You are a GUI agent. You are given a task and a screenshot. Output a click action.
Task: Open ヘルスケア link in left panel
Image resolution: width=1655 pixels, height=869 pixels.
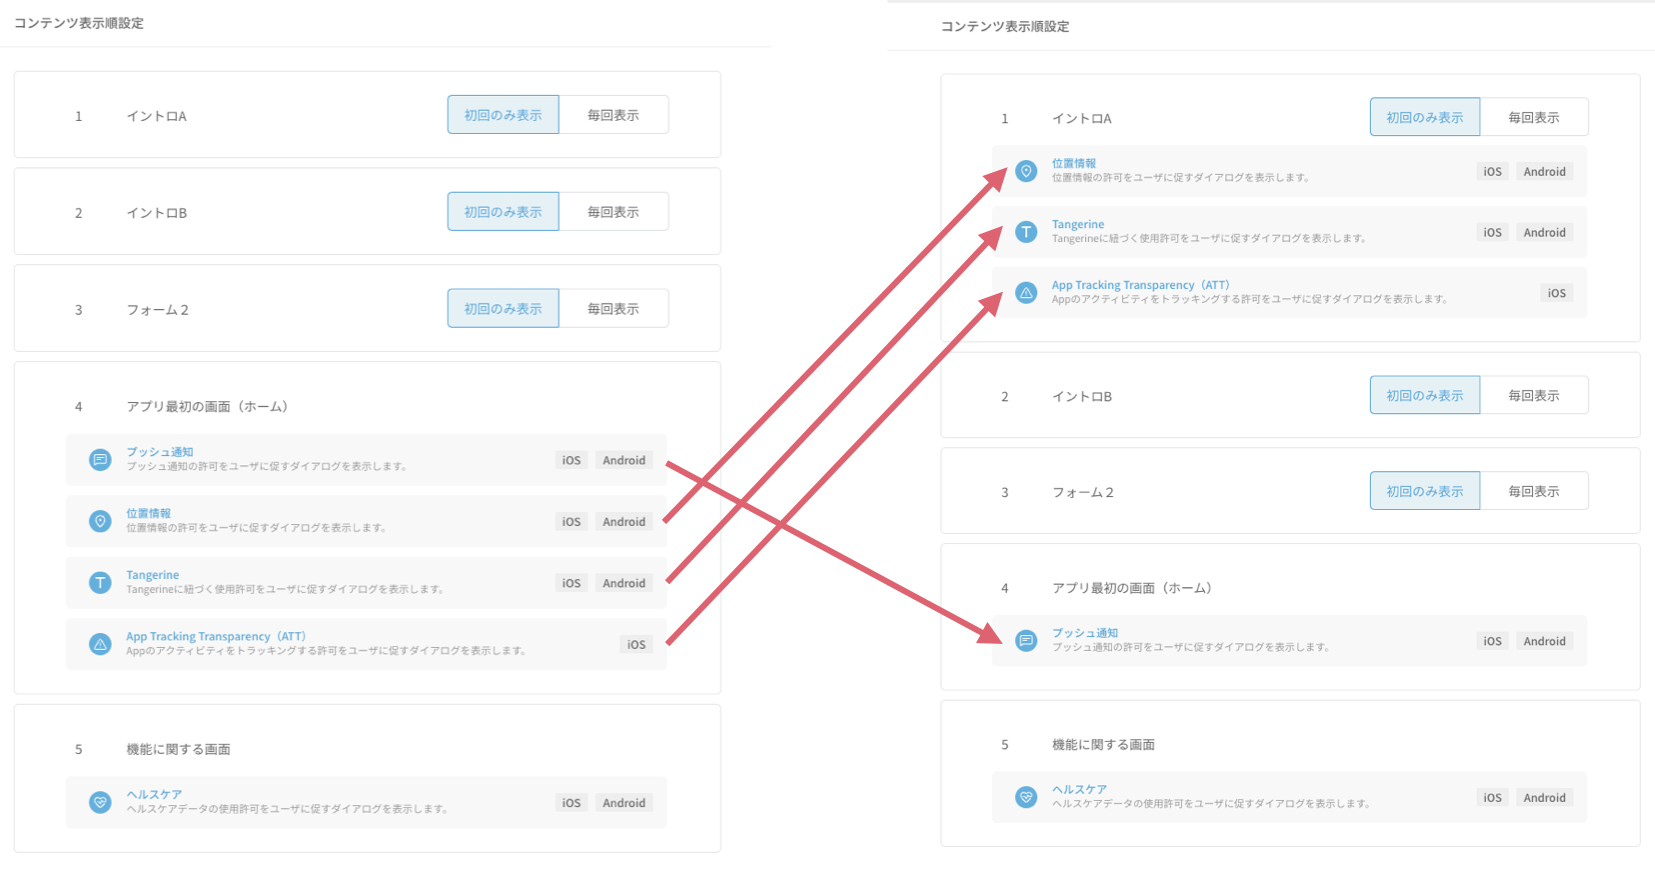click(154, 794)
